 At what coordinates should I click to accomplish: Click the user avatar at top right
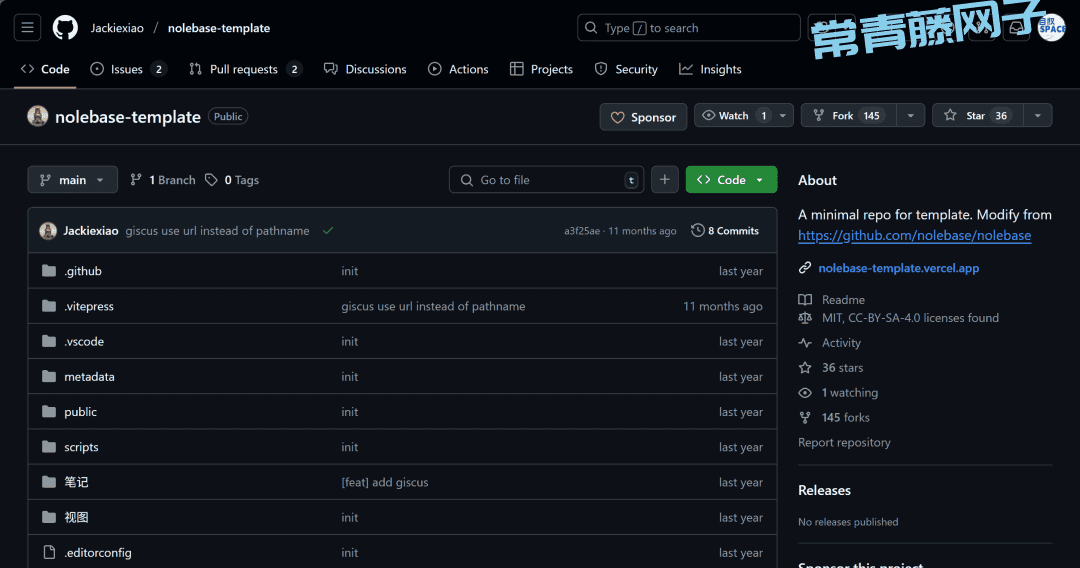1052,28
